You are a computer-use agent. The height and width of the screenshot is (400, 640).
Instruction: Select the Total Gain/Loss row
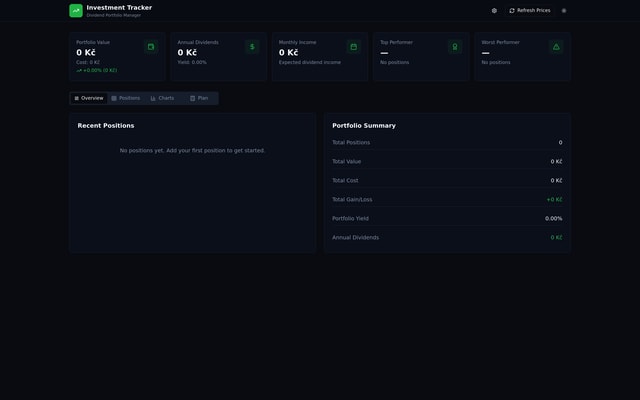click(447, 199)
